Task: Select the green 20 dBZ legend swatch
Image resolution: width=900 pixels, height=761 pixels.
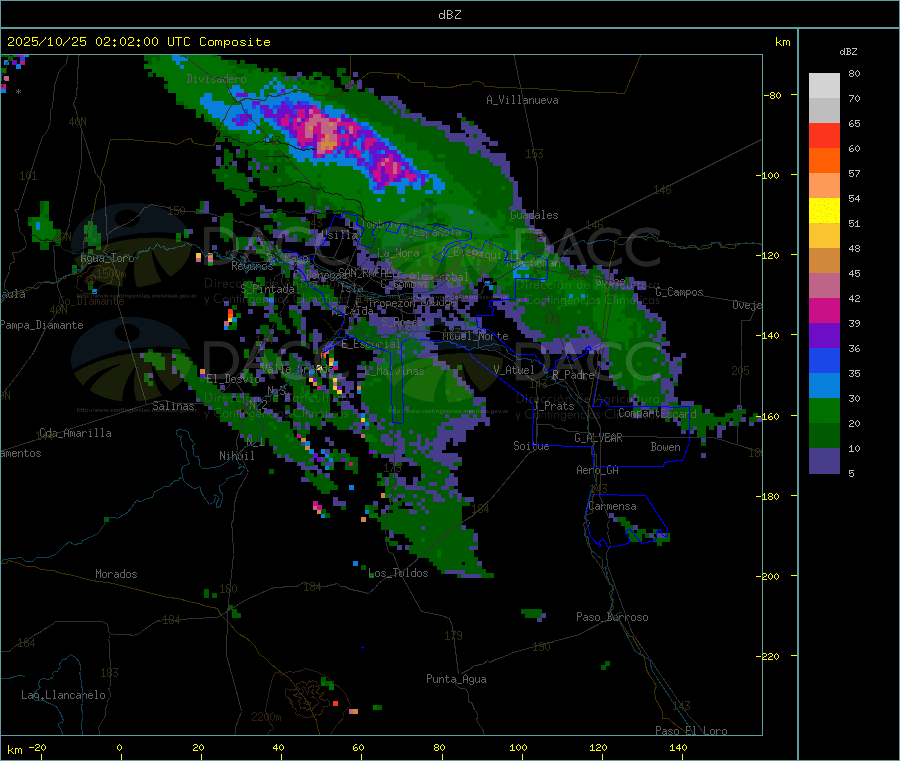Action: [824, 410]
